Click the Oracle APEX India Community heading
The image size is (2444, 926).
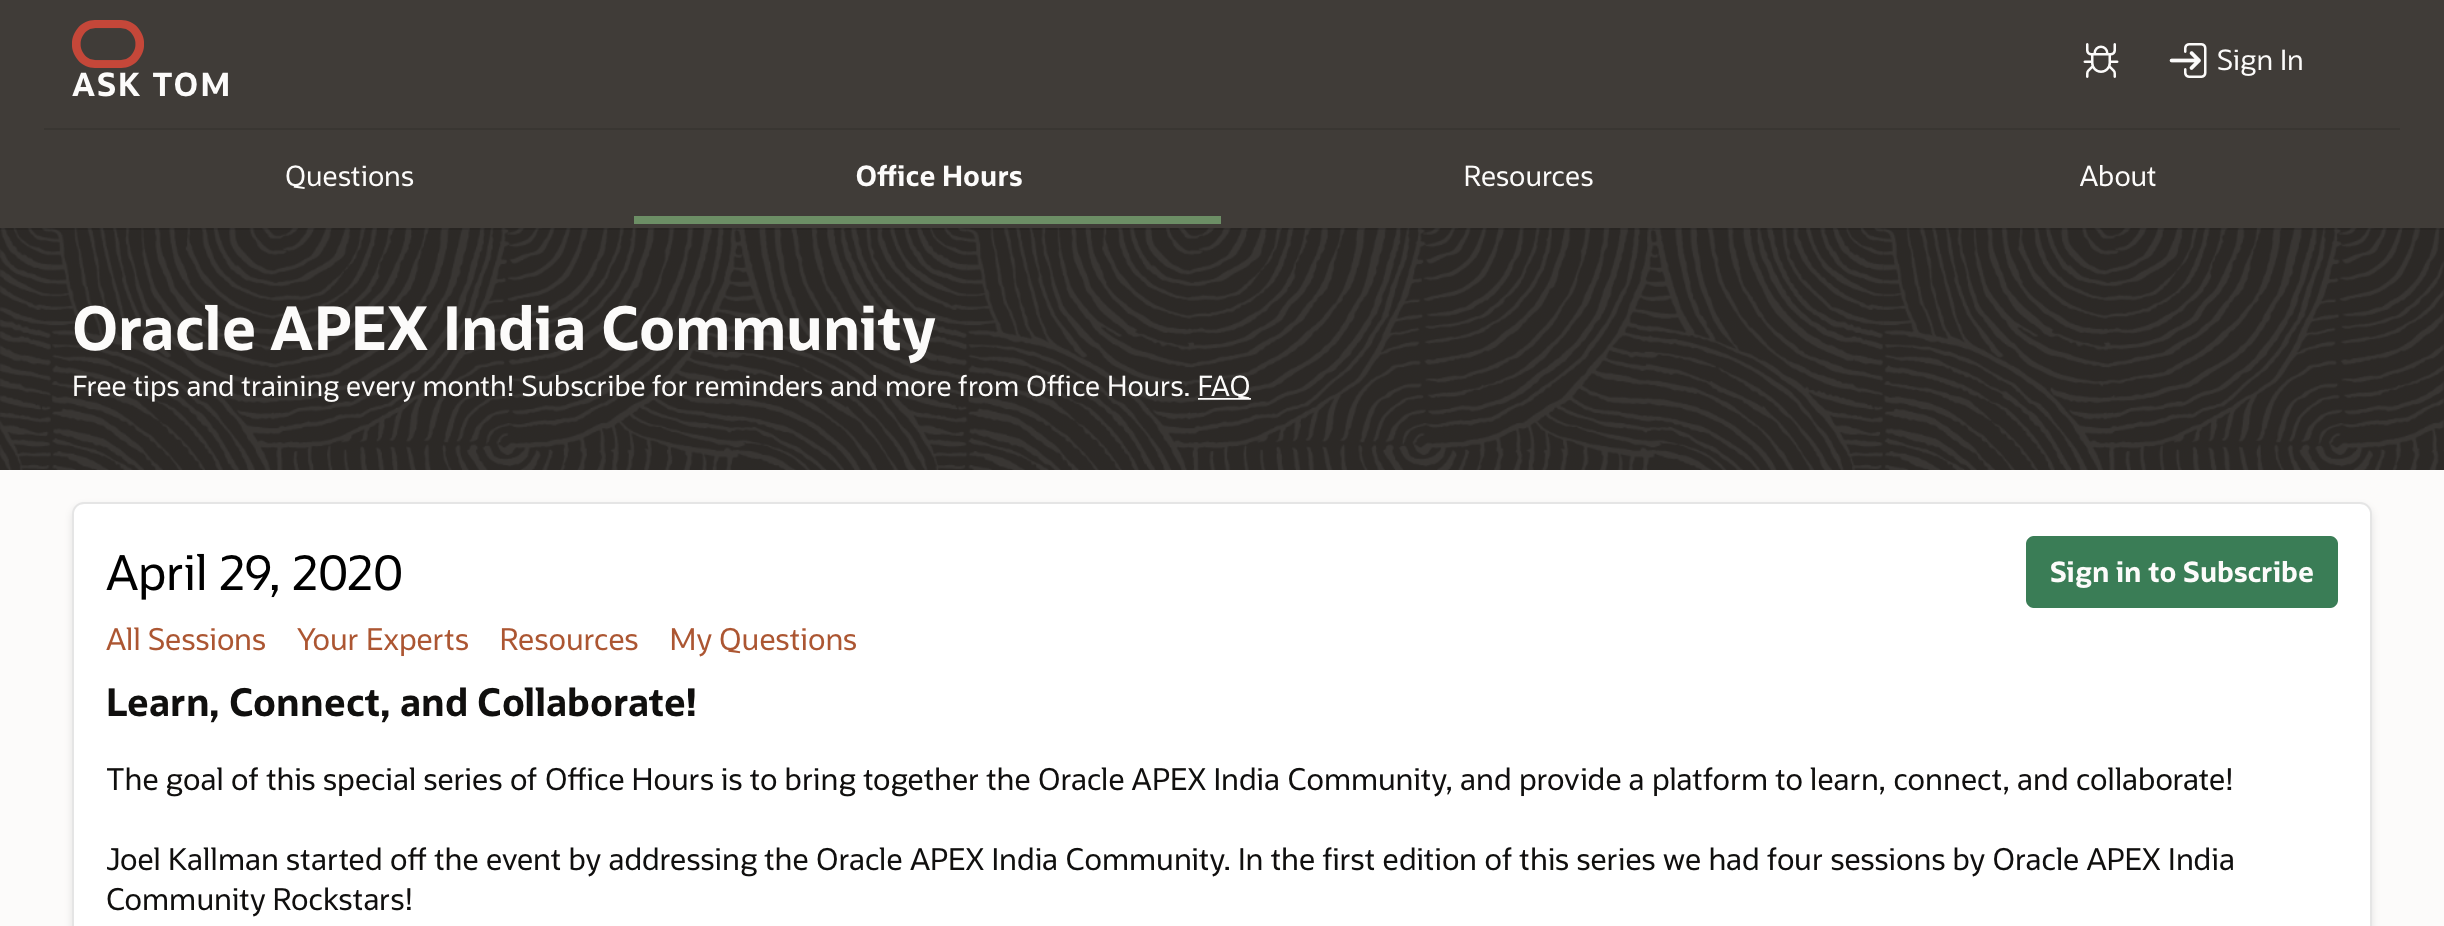504,329
